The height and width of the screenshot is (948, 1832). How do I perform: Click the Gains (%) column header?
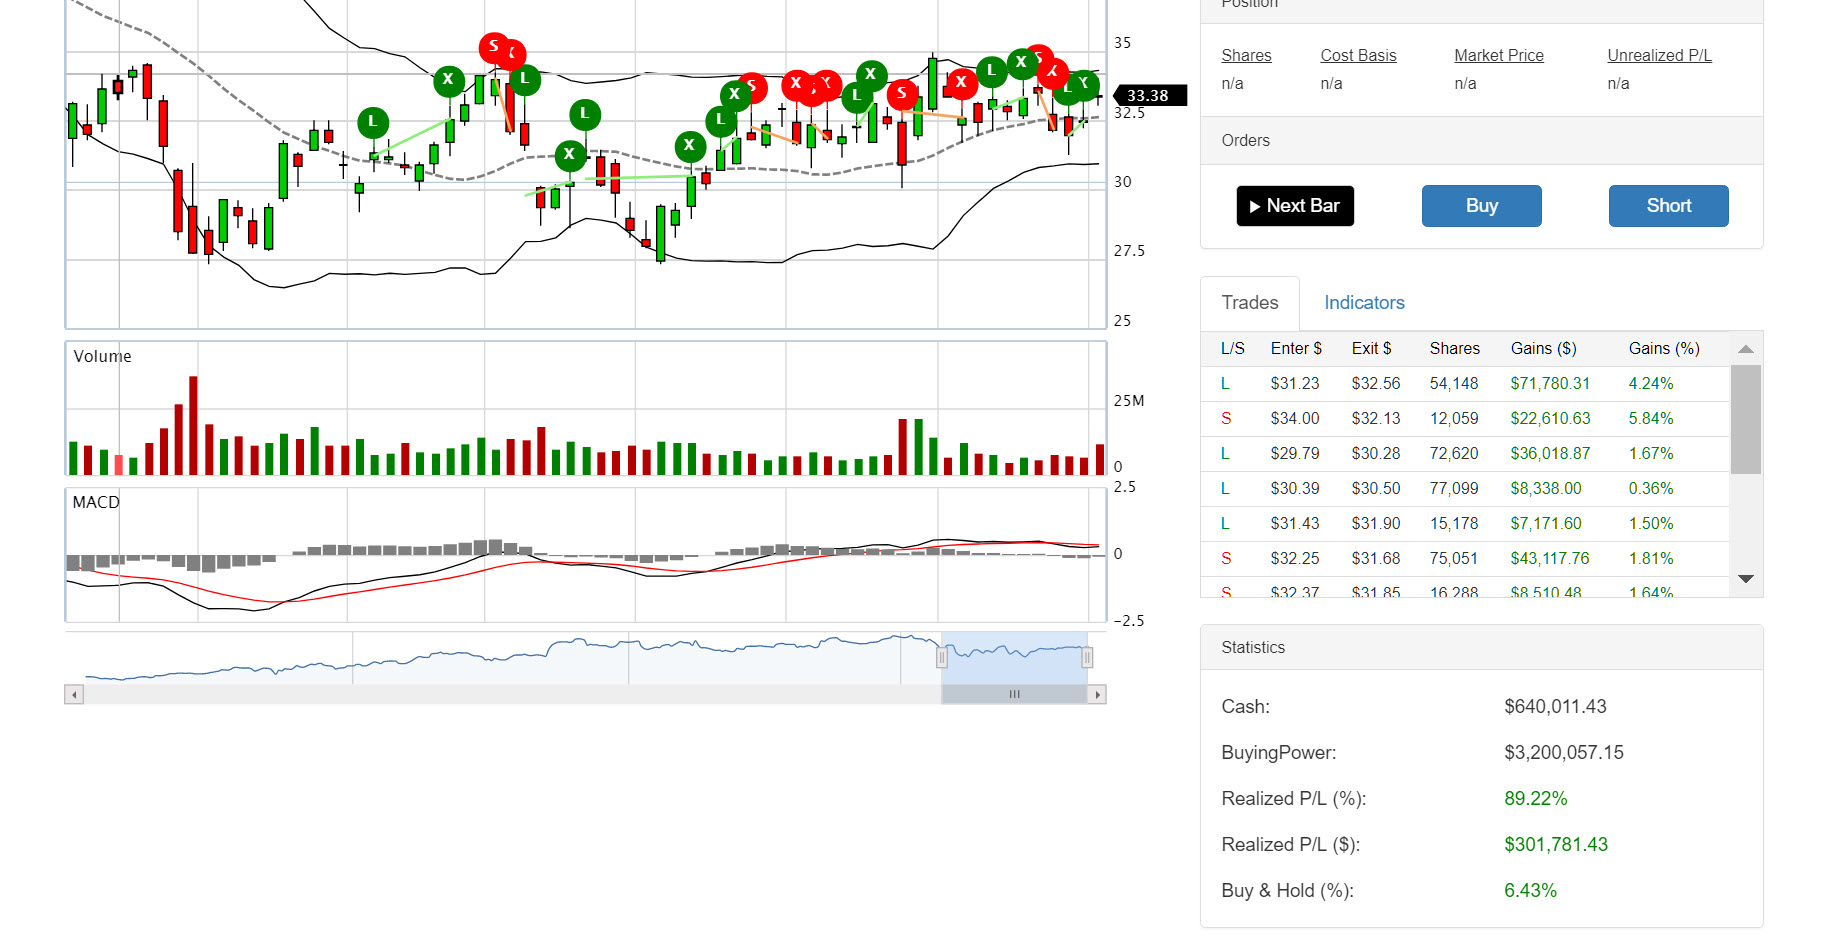click(x=1664, y=349)
